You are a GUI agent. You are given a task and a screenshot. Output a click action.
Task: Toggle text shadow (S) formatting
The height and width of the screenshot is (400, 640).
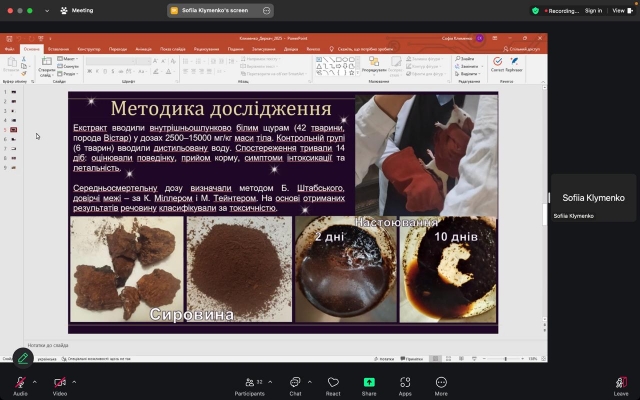113,71
